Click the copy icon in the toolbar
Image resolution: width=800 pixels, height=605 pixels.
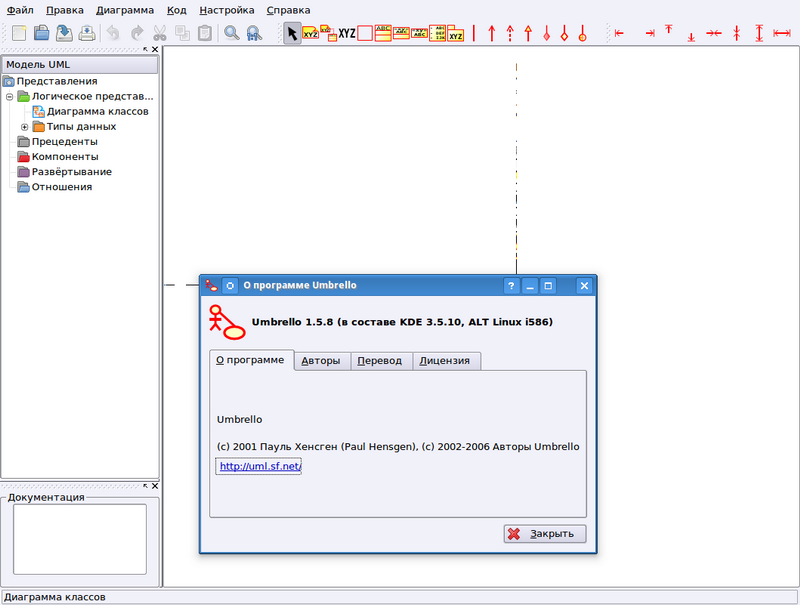pyautogui.click(x=182, y=33)
